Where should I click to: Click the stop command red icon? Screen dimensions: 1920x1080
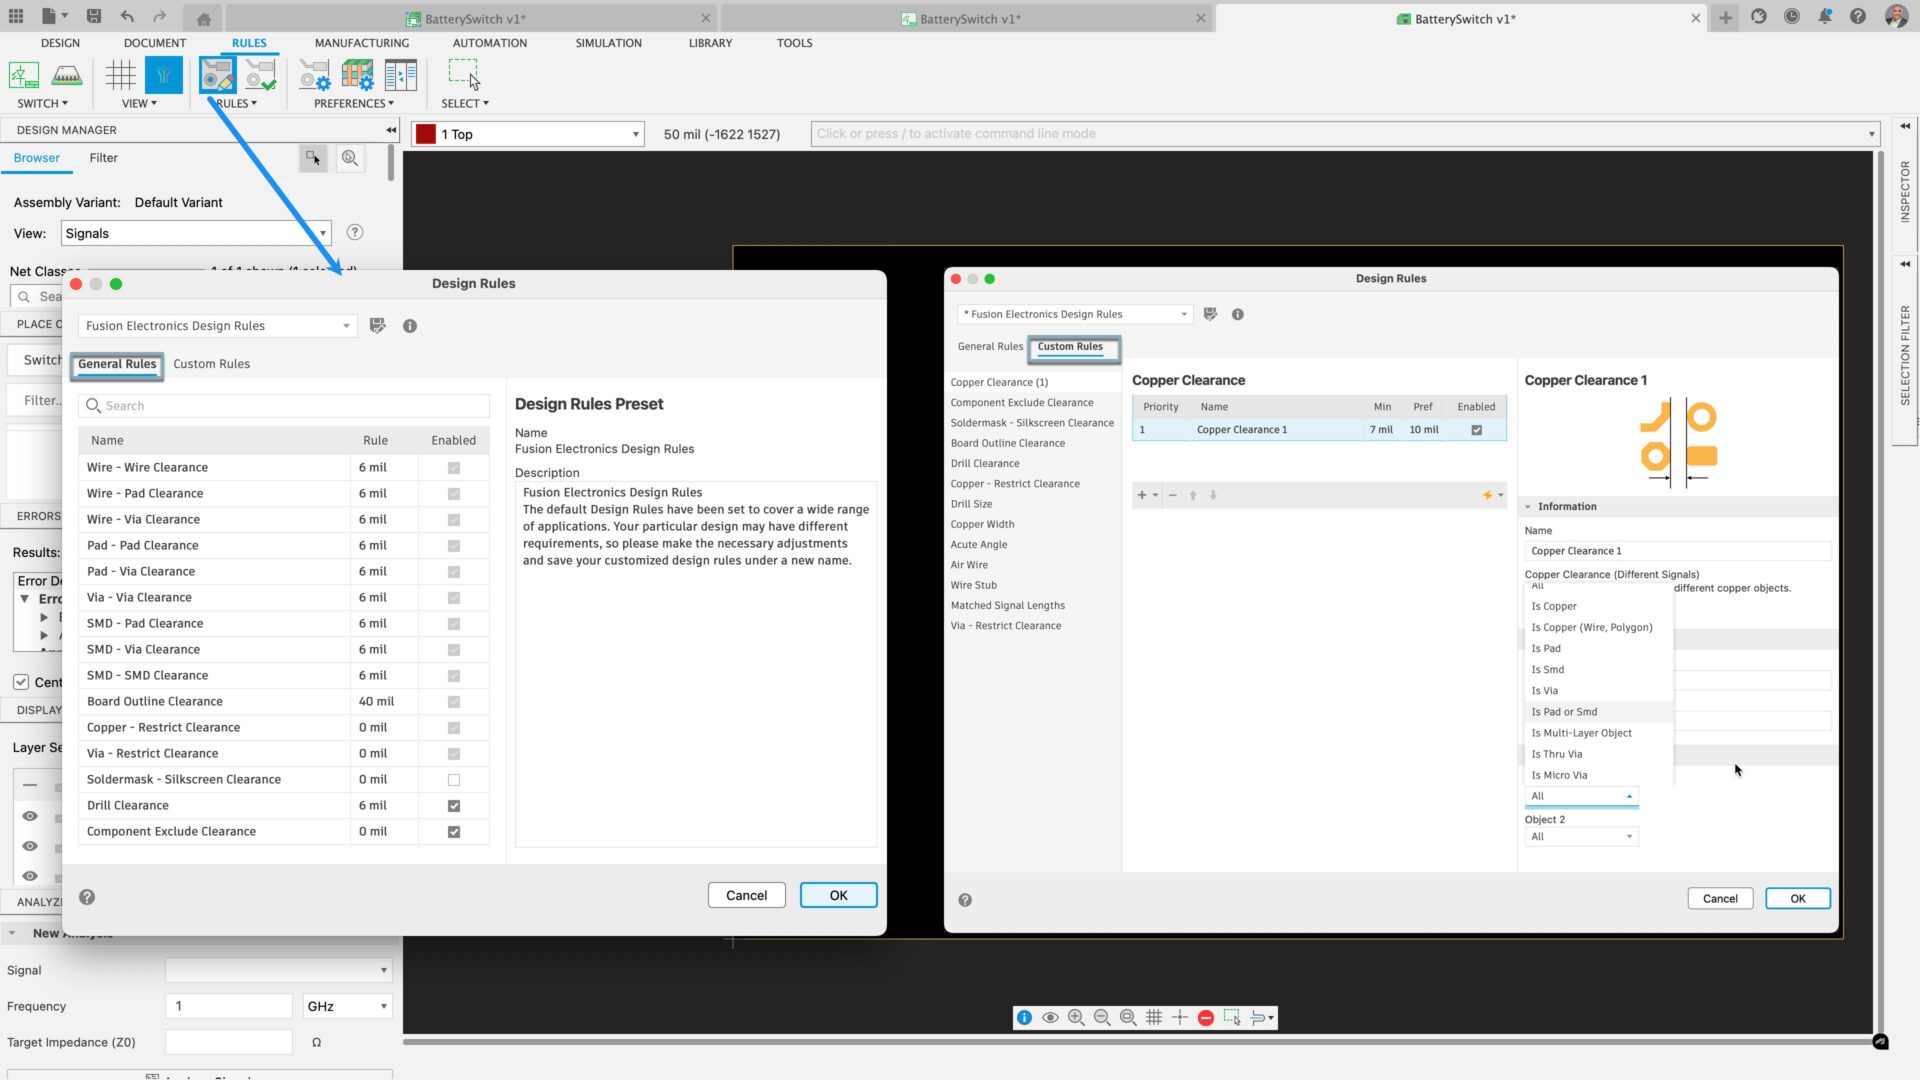coord(1206,1018)
